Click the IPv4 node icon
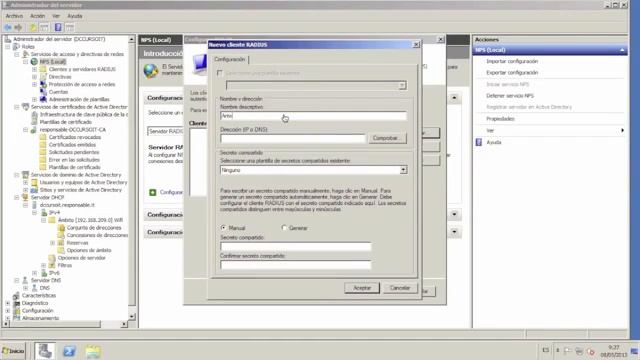The height and width of the screenshot is (360, 640). (x=43, y=213)
